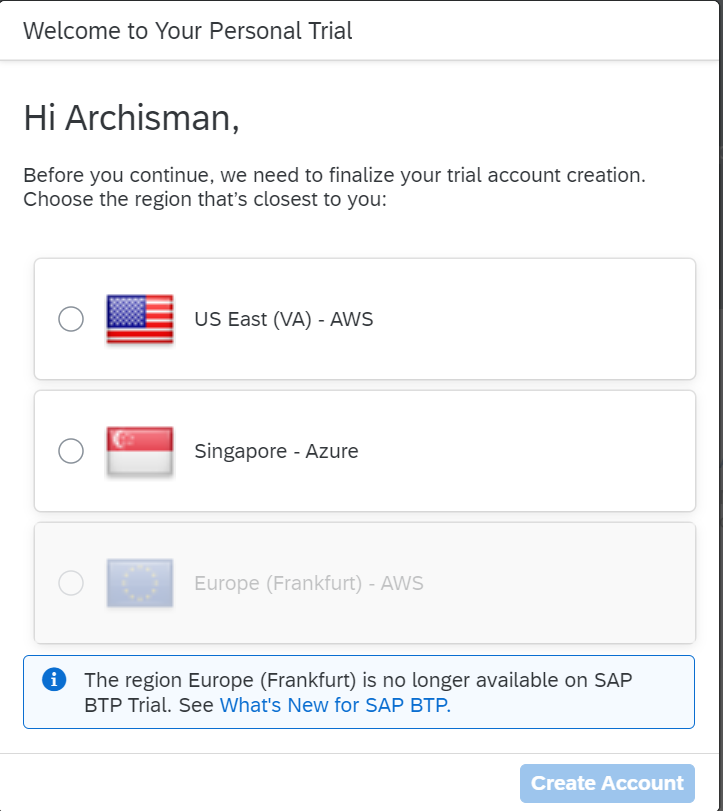Image resolution: width=723 pixels, height=811 pixels.
Task: Click the "Singapore - Azure" label
Action: pyautogui.click(x=276, y=451)
